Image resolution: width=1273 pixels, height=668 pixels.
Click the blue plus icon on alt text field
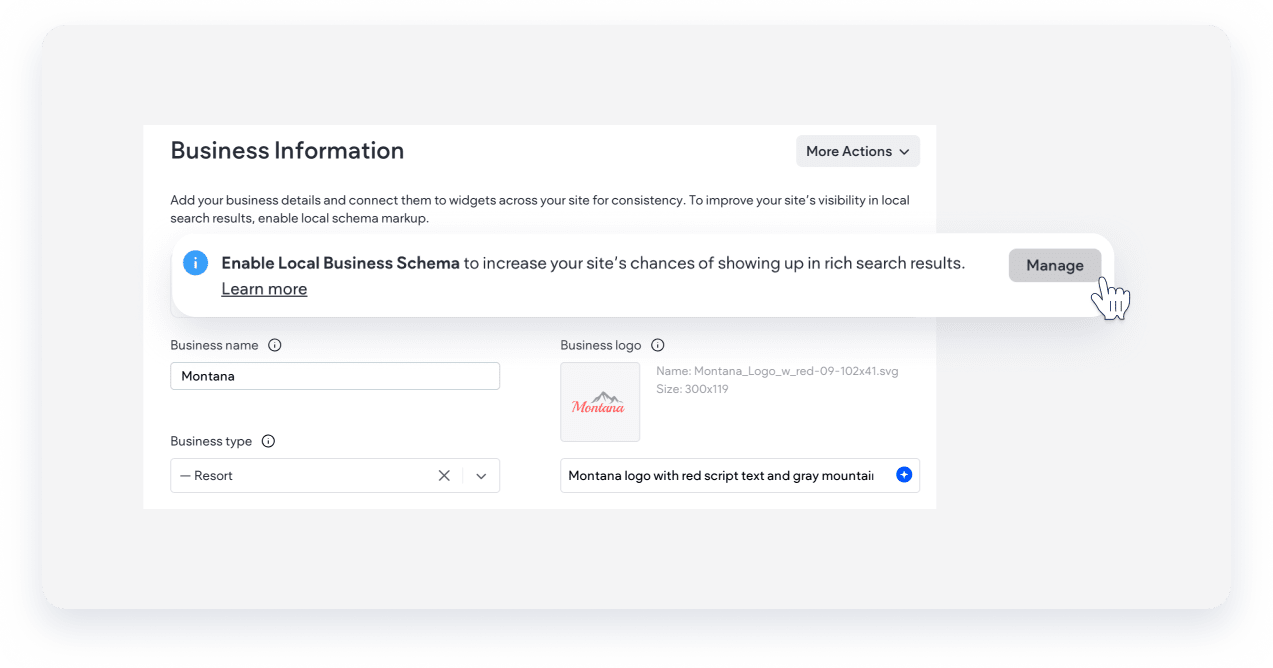903,474
